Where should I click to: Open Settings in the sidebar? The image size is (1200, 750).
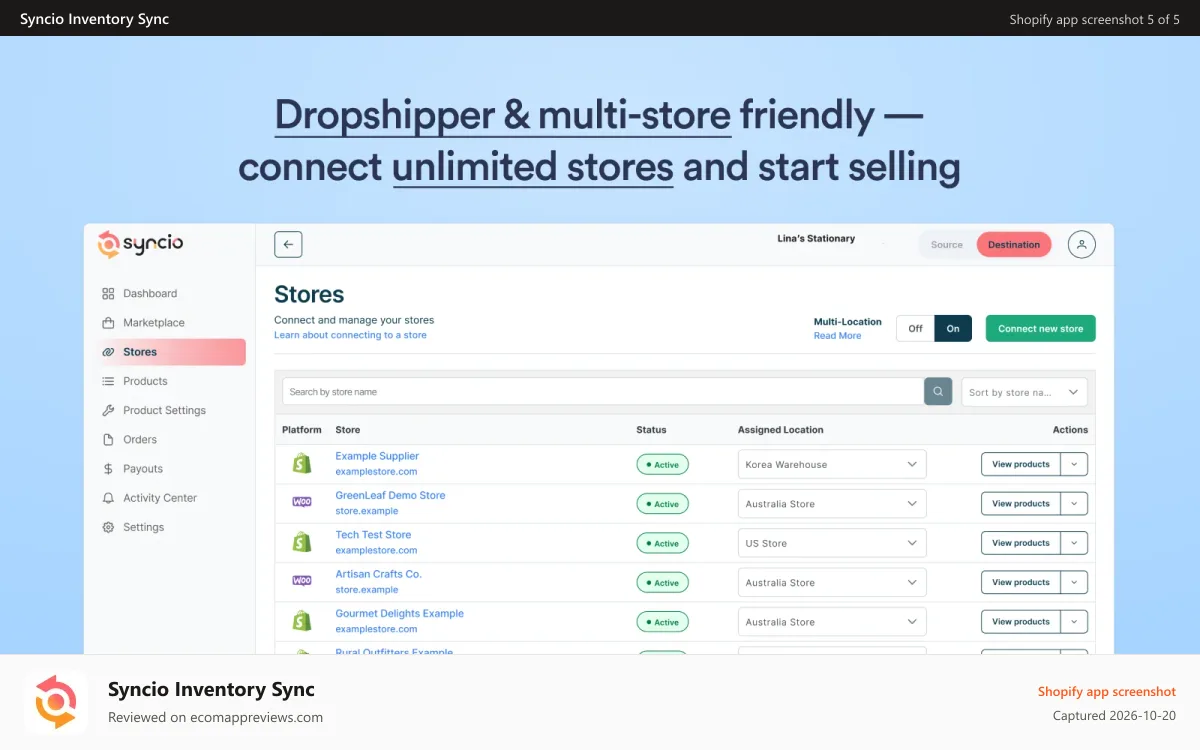coord(143,527)
